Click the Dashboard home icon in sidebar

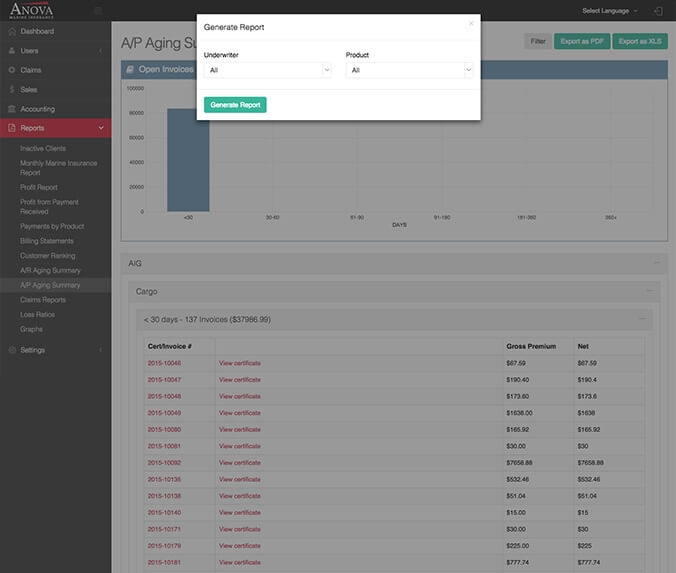coord(11,32)
